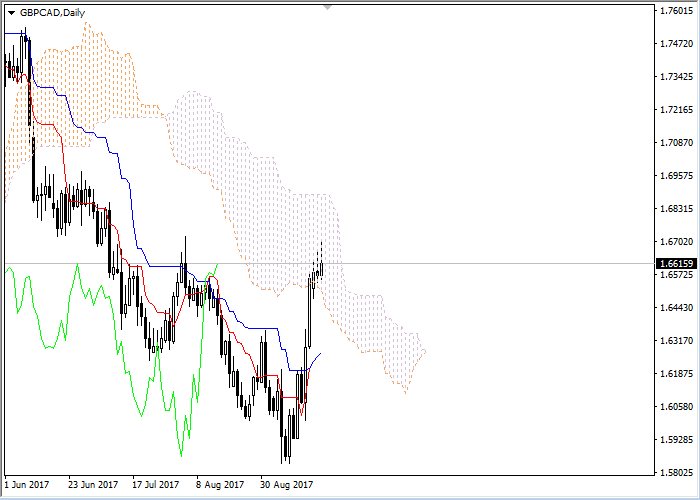
Task: Click the 1.70870 price scale label
Action: 676,142
